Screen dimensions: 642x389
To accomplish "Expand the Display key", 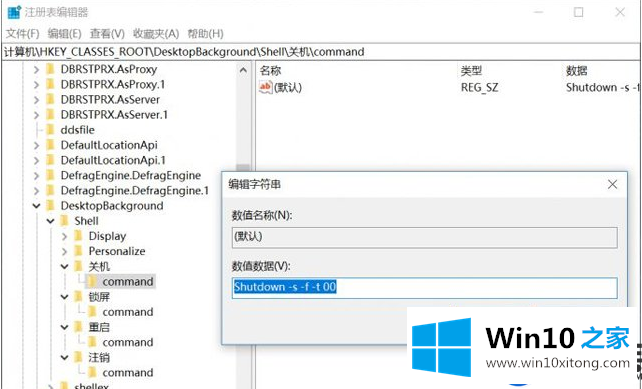I will (x=64, y=236).
